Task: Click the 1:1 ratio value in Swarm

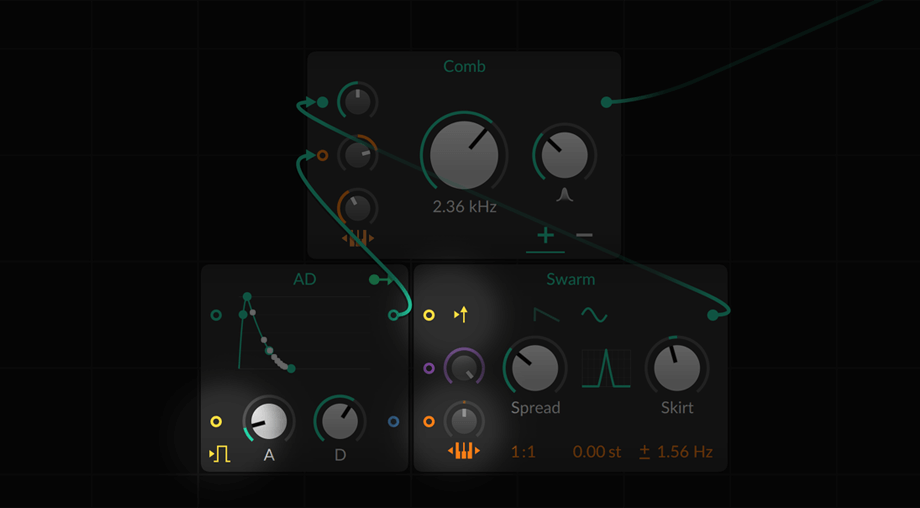Action: pos(523,452)
